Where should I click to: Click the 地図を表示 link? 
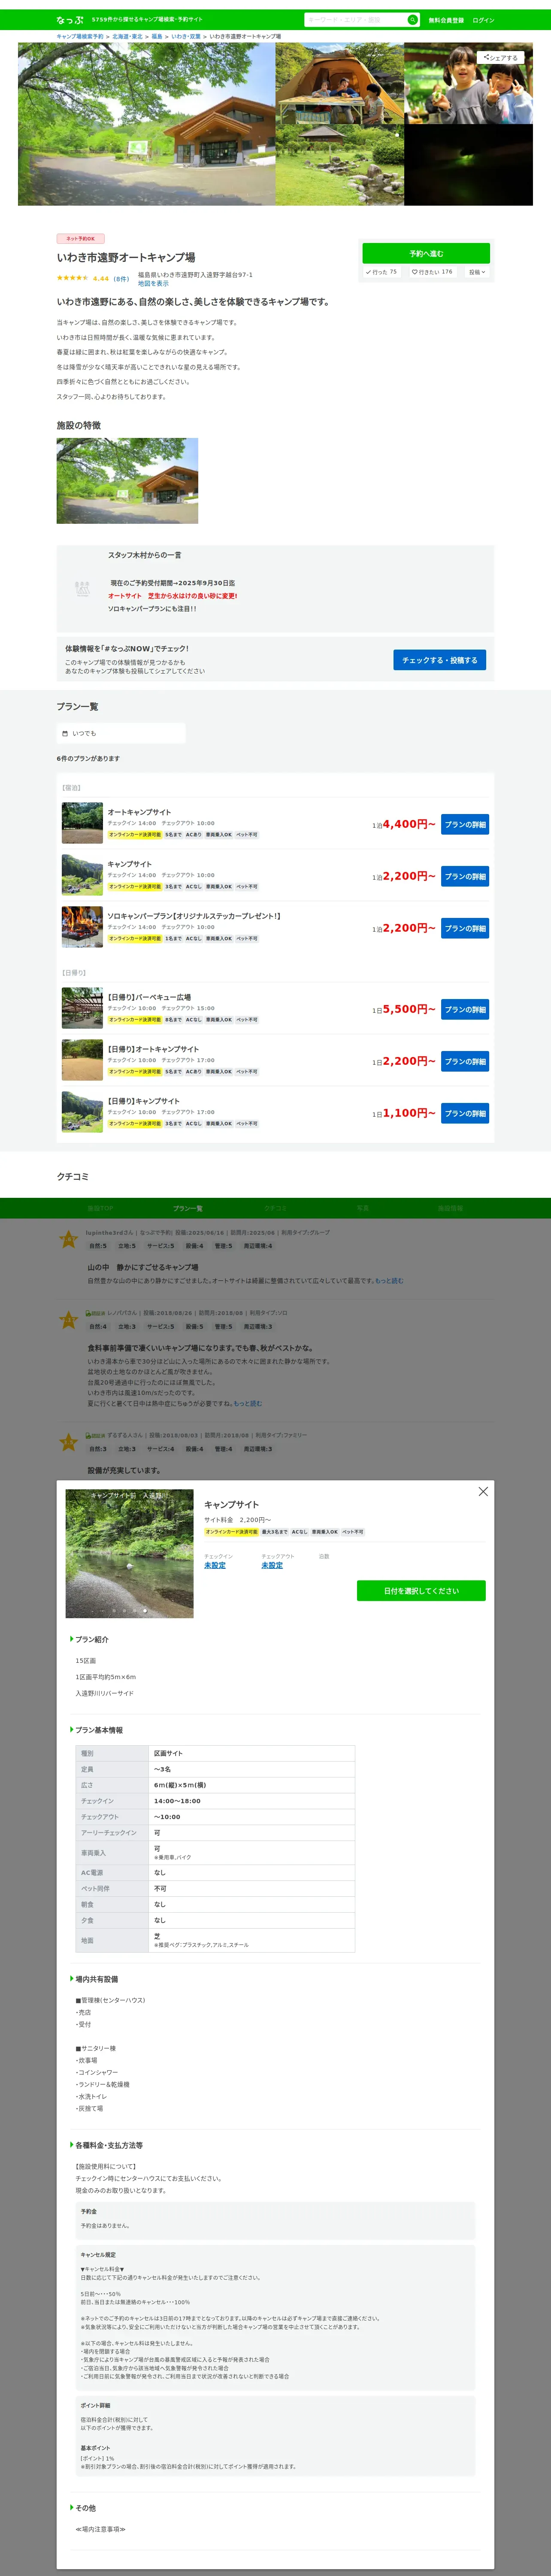click(153, 283)
